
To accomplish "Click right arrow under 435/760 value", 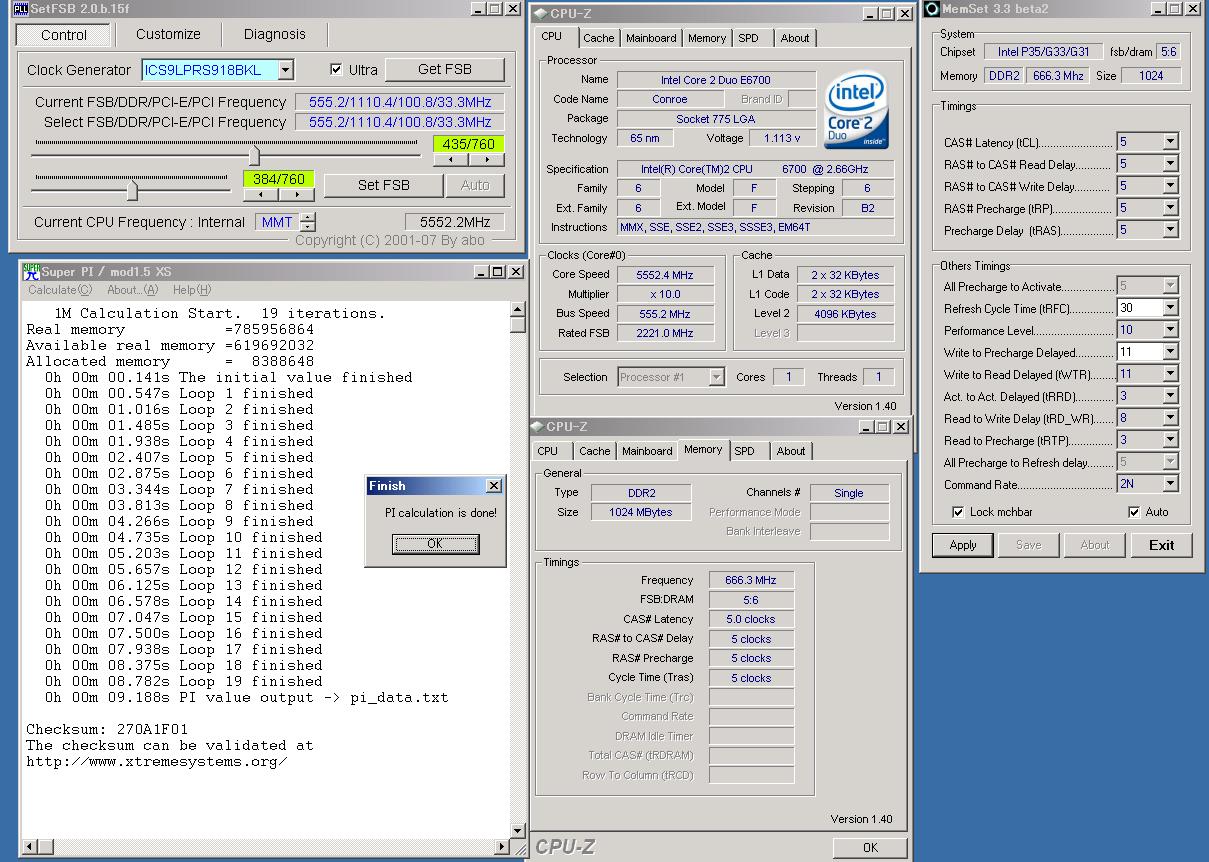I will point(485,160).
